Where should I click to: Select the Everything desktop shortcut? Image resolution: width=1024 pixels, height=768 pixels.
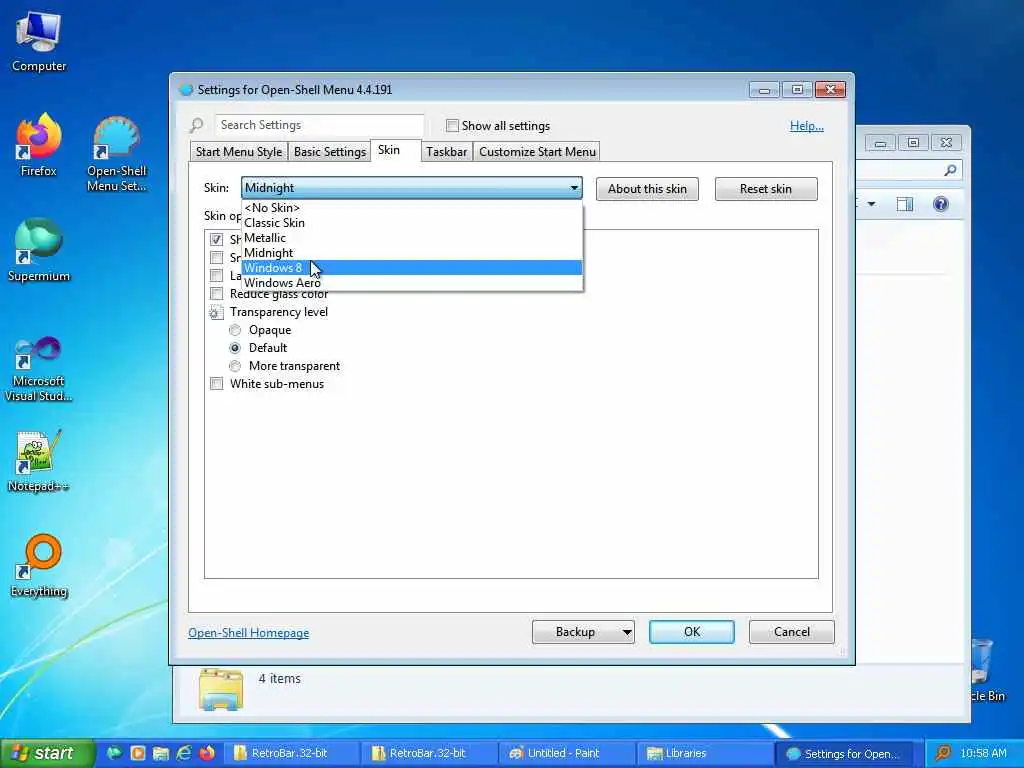(39, 566)
